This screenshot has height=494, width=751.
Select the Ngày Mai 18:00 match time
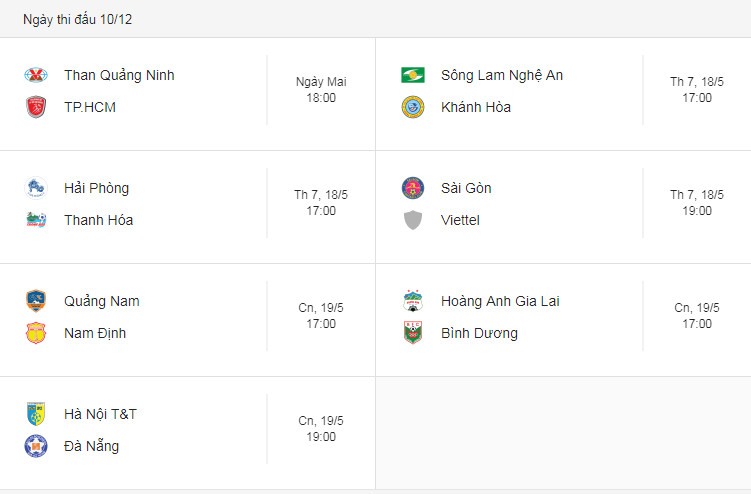click(321, 90)
